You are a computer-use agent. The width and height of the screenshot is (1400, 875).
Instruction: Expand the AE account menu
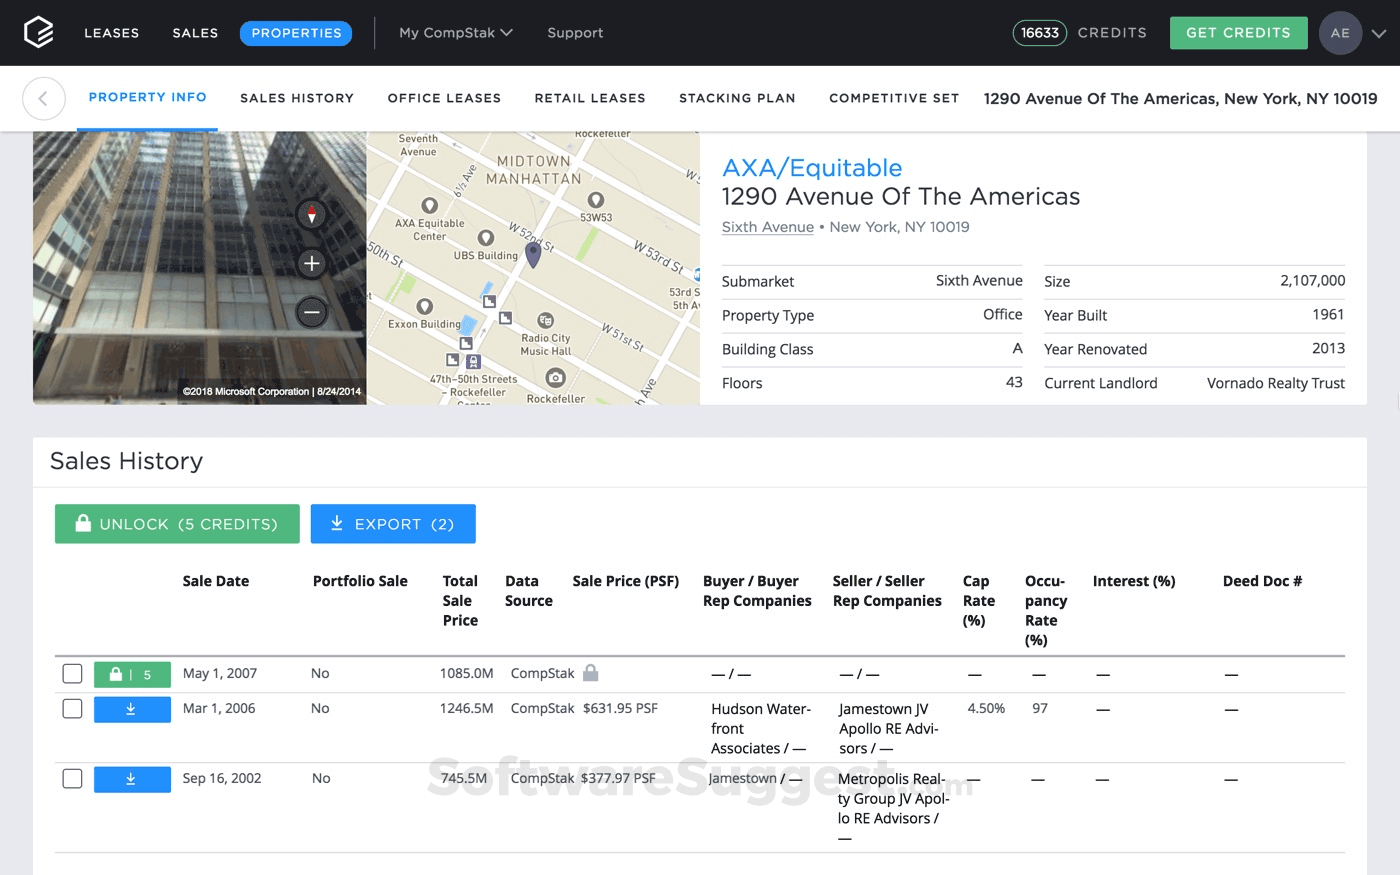tap(1340, 32)
